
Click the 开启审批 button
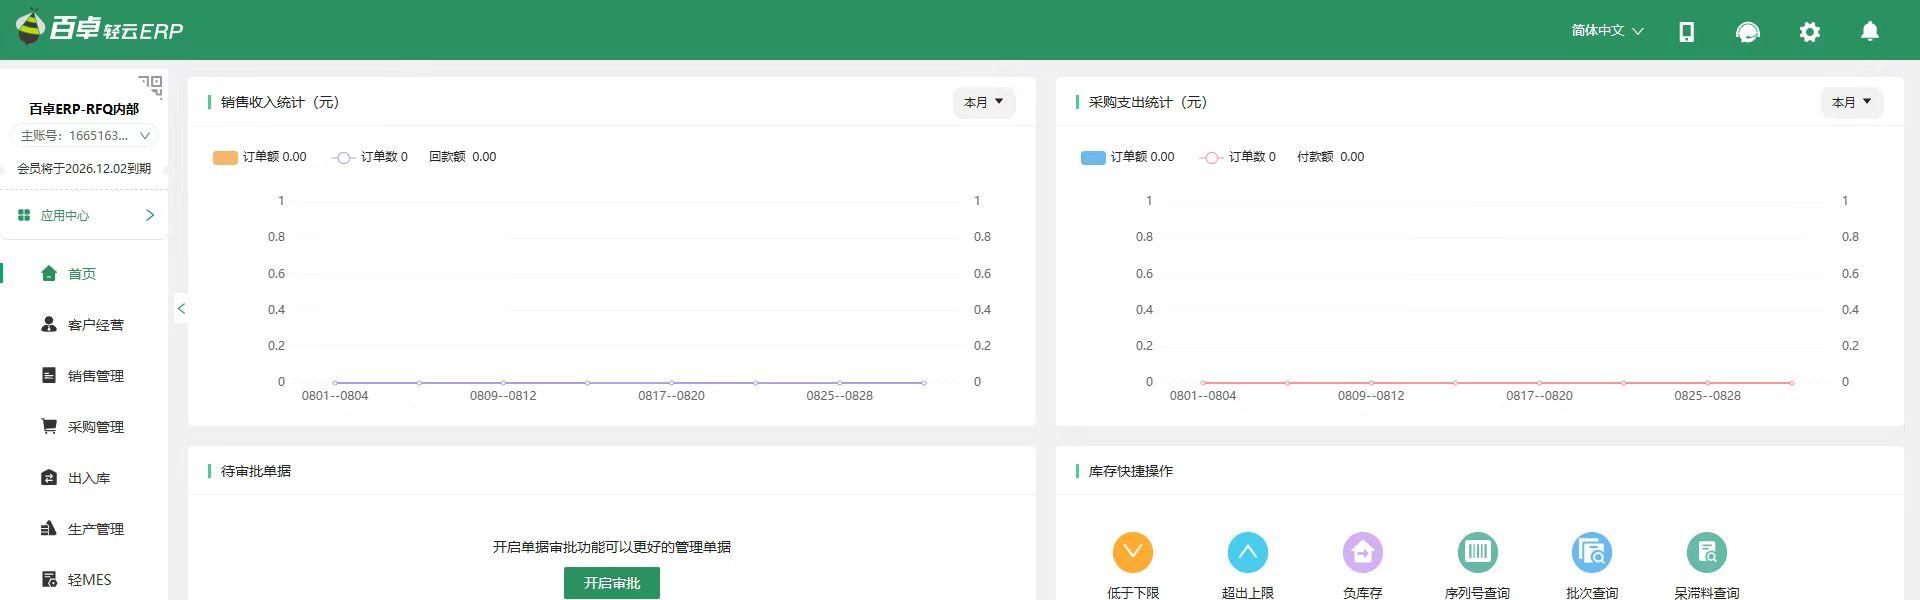click(x=611, y=583)
